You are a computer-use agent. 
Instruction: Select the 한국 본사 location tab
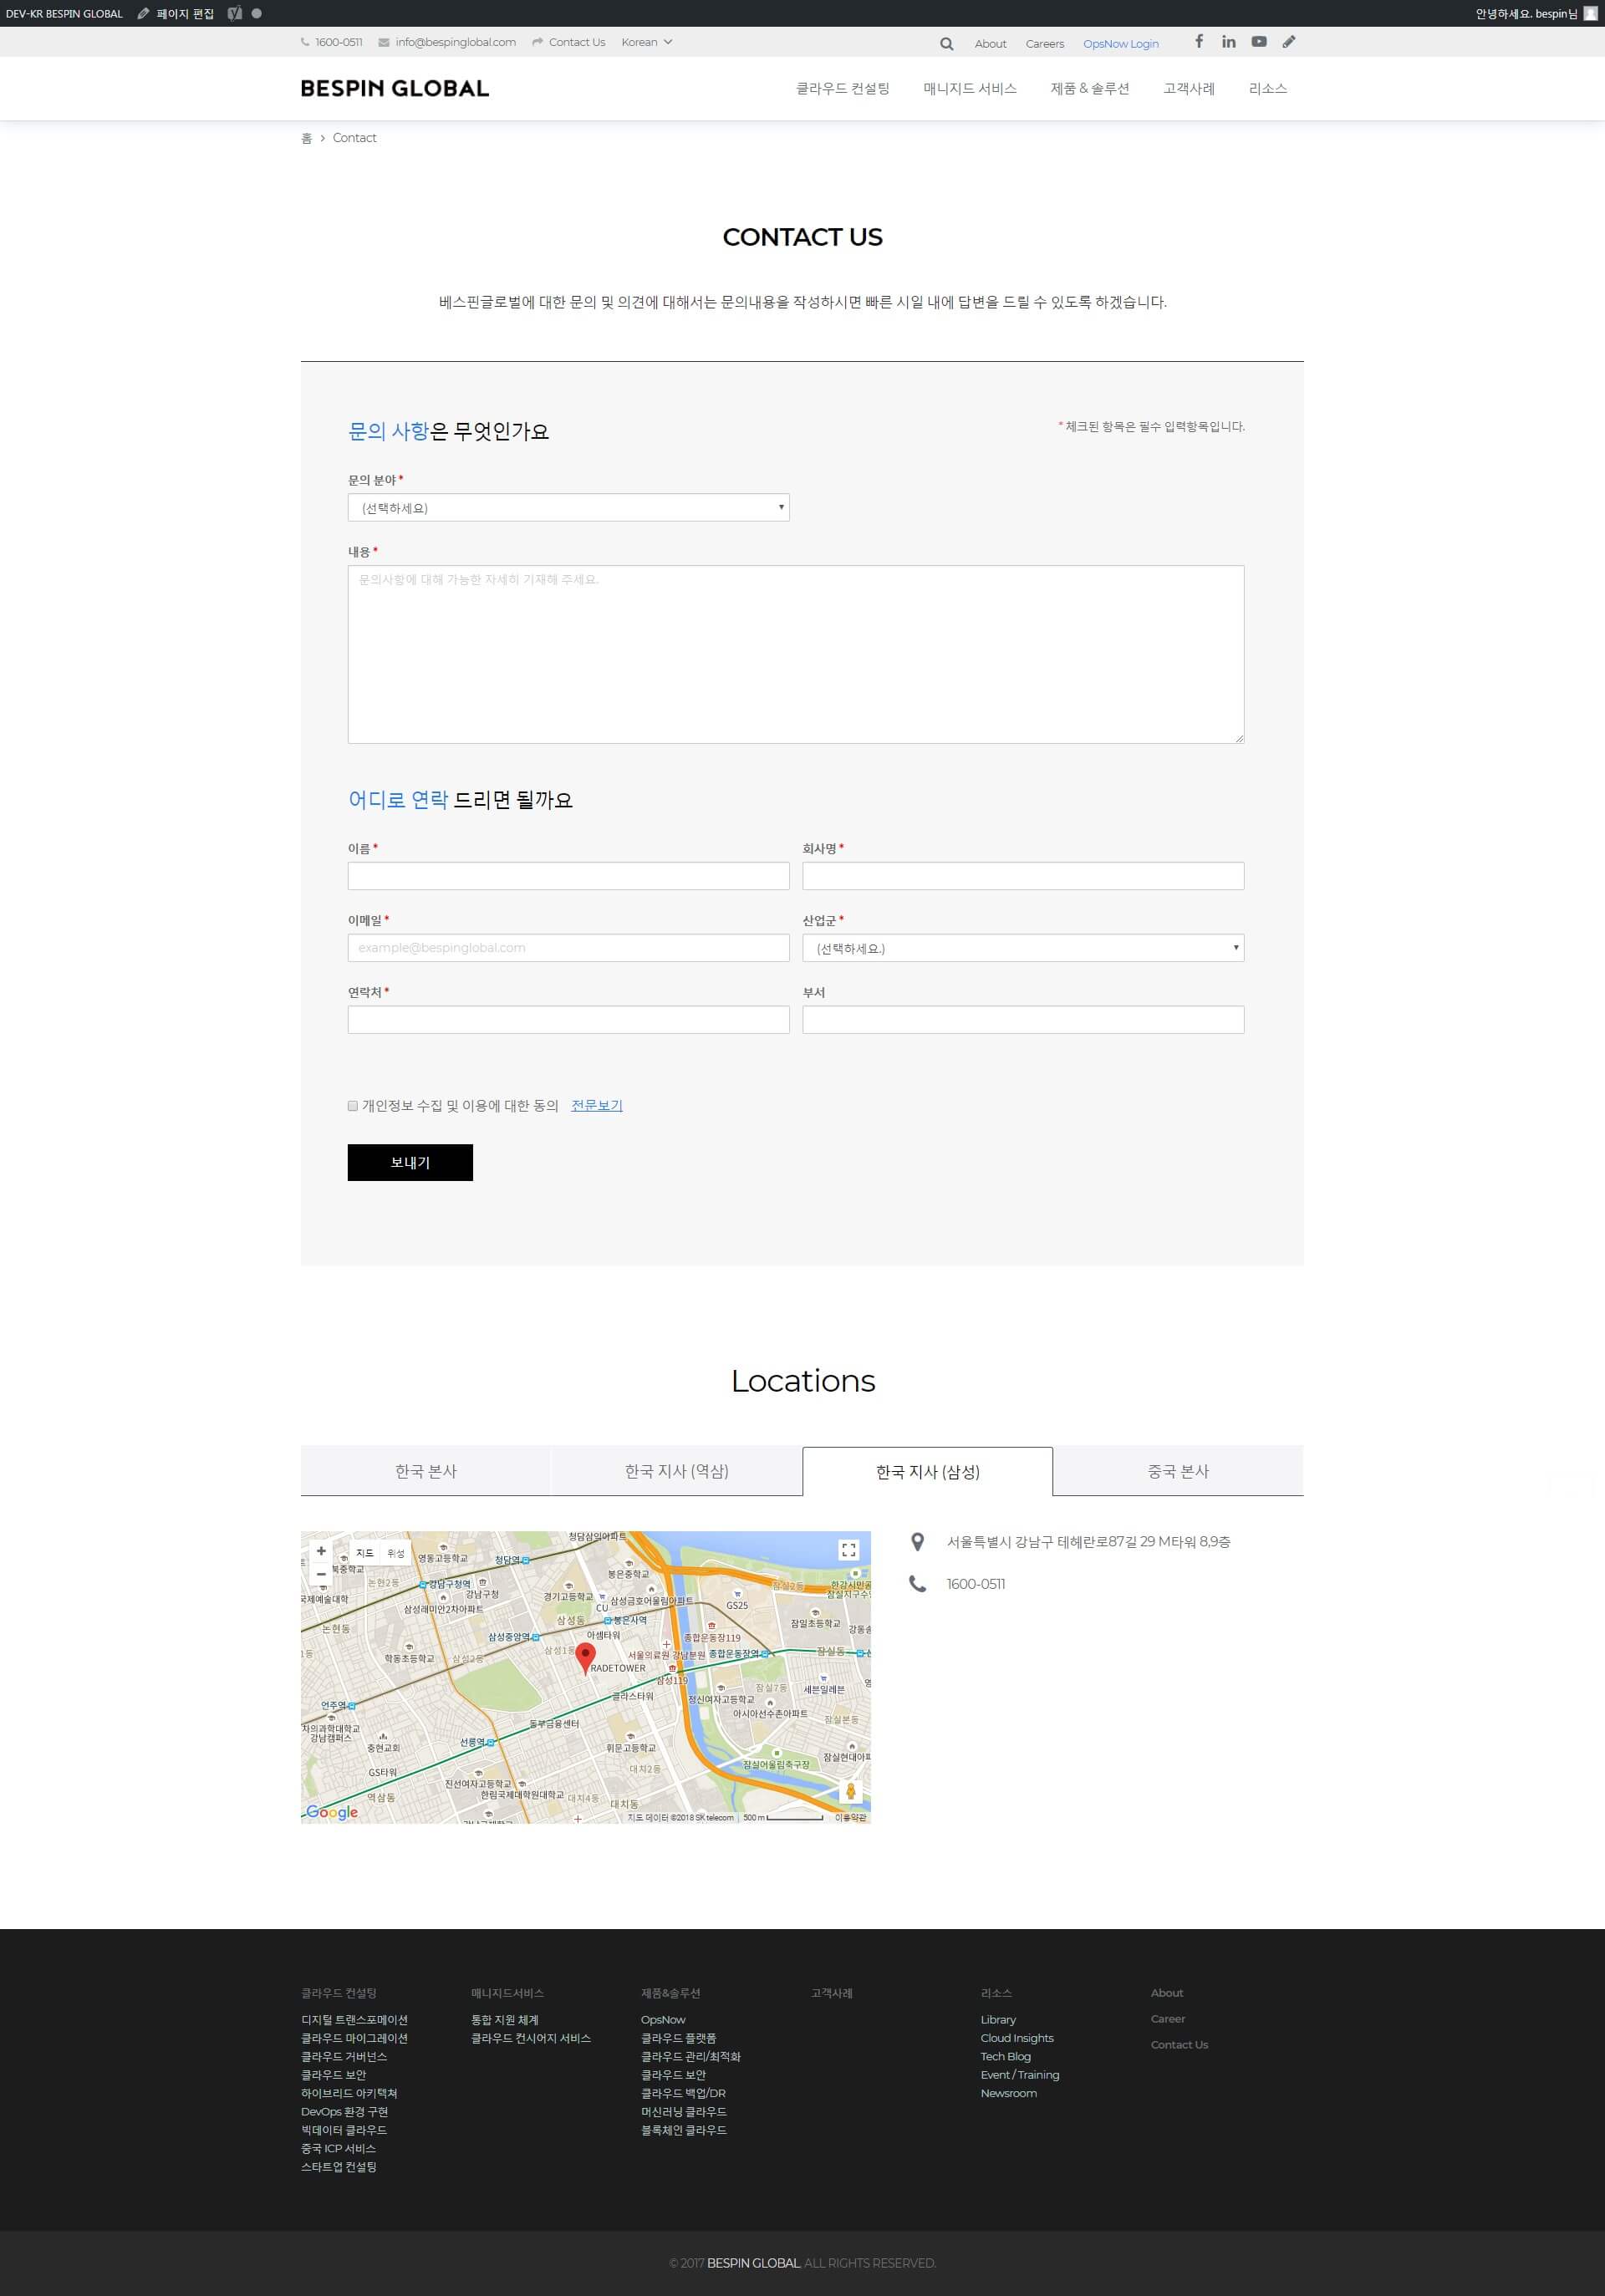[x=426, y=1471]
